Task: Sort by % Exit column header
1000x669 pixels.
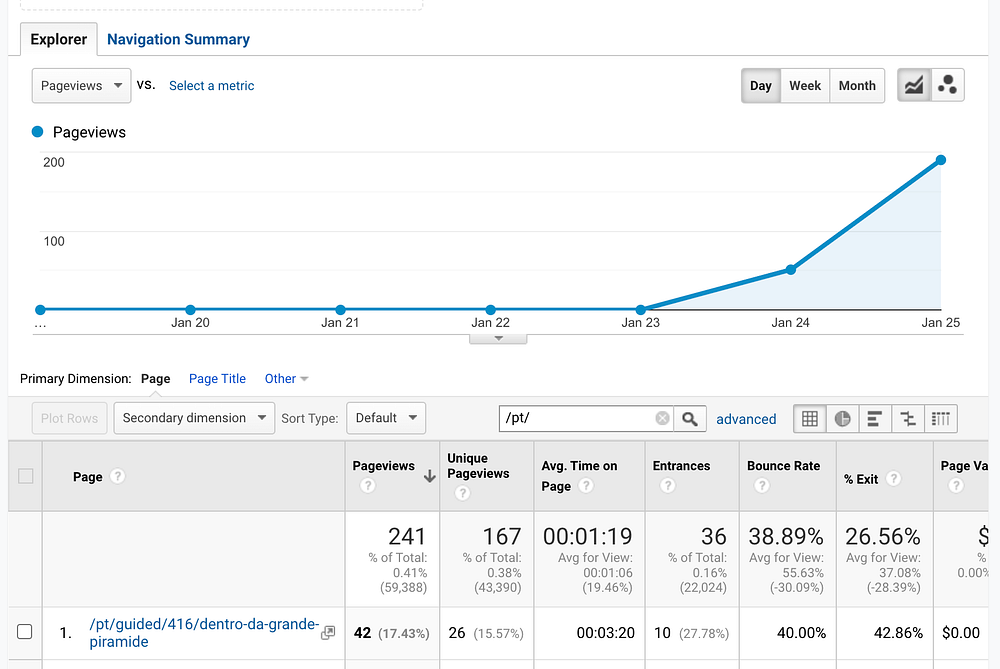Action: [861, 479]
